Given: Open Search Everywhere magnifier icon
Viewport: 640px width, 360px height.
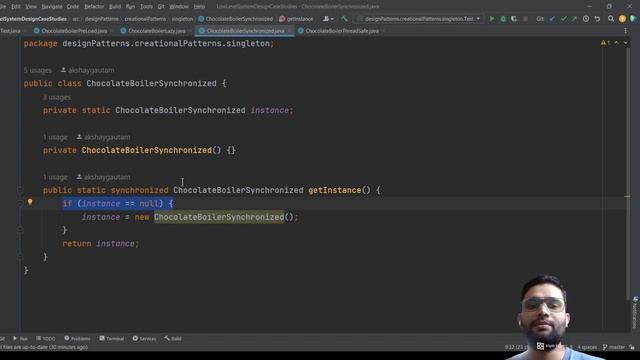Looking at the screenshot, I should 611,19.
